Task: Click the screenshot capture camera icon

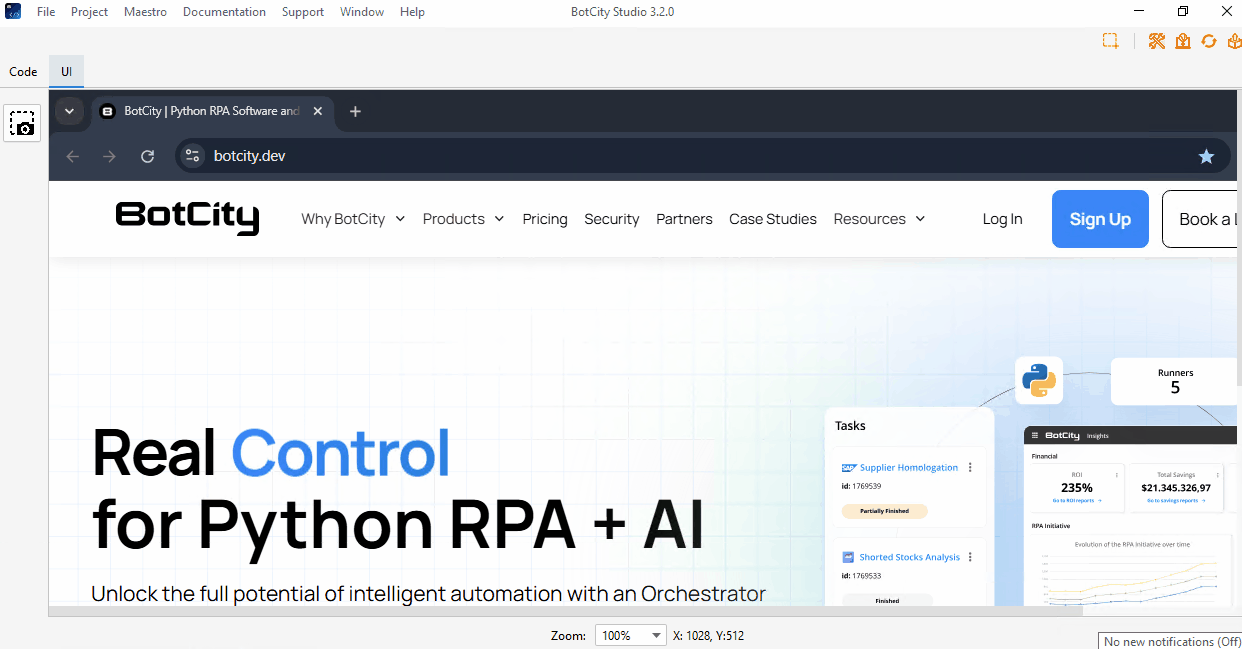Action: tap(22, 123)
